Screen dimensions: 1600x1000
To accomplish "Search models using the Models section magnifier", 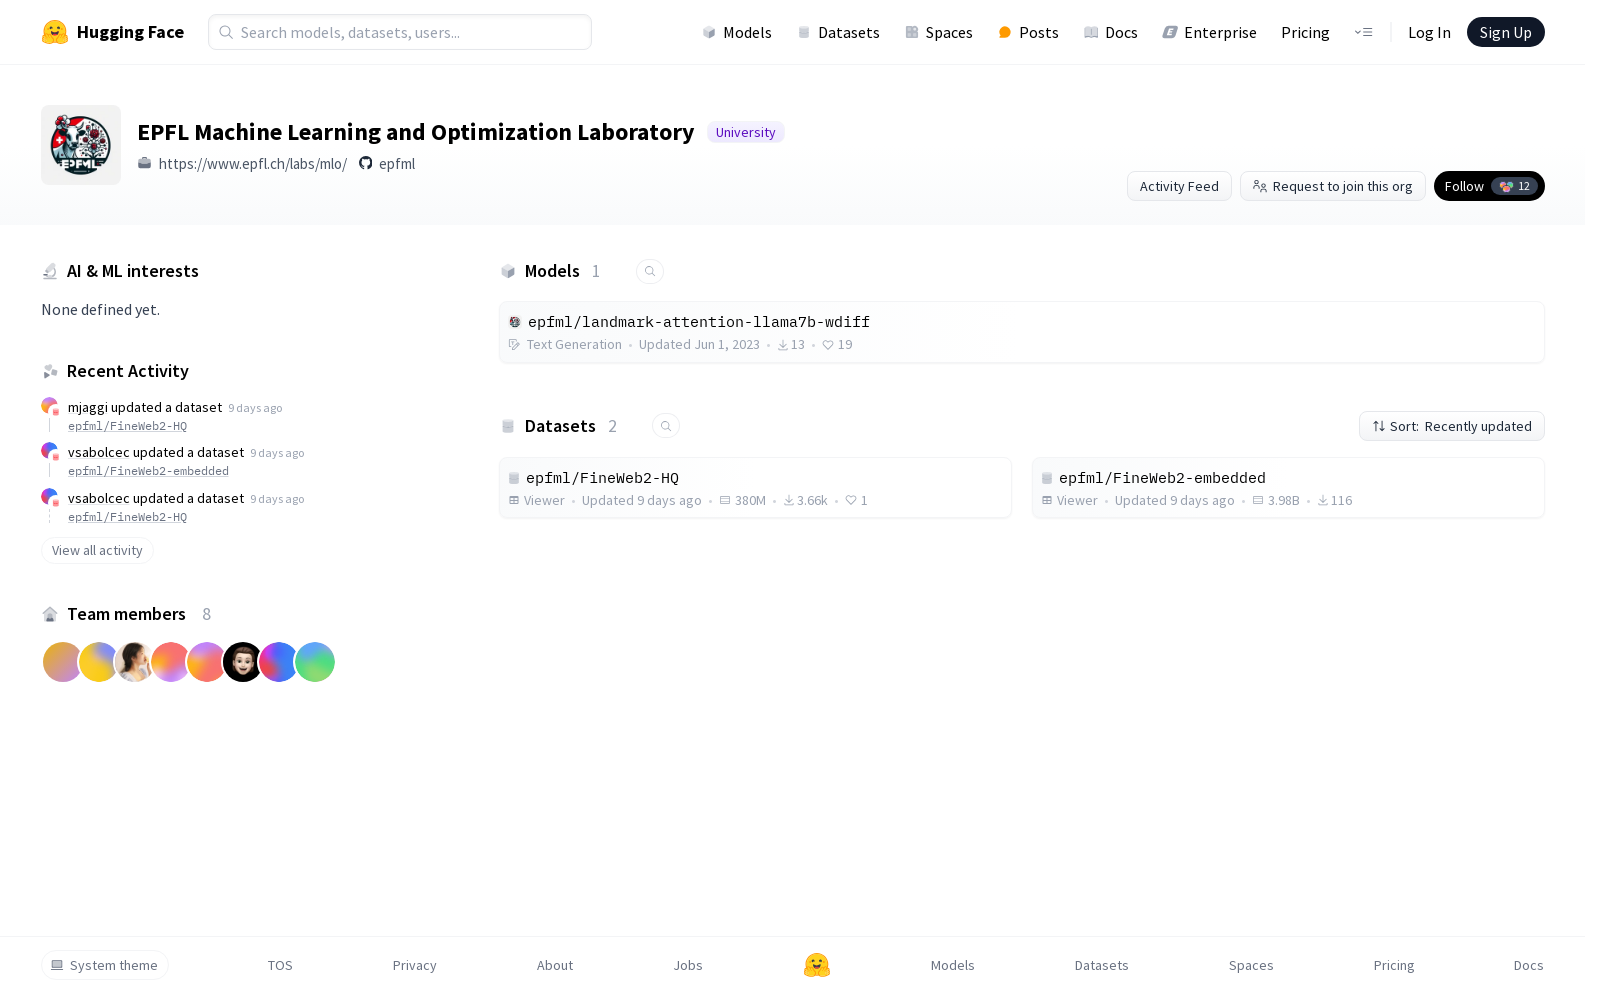I will click(650, 271).
